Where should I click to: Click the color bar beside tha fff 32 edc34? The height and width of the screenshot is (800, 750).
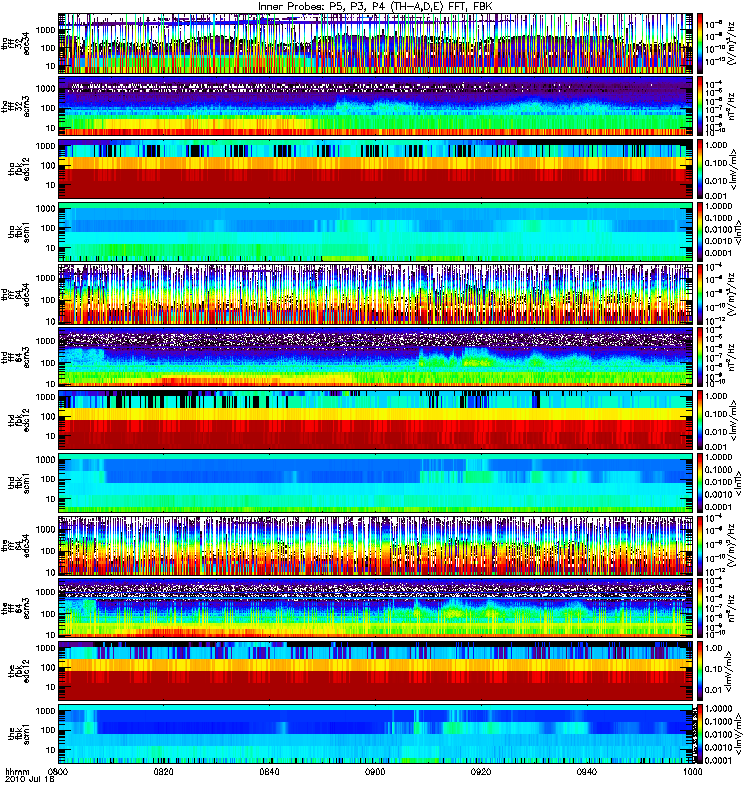coord(700,43)
